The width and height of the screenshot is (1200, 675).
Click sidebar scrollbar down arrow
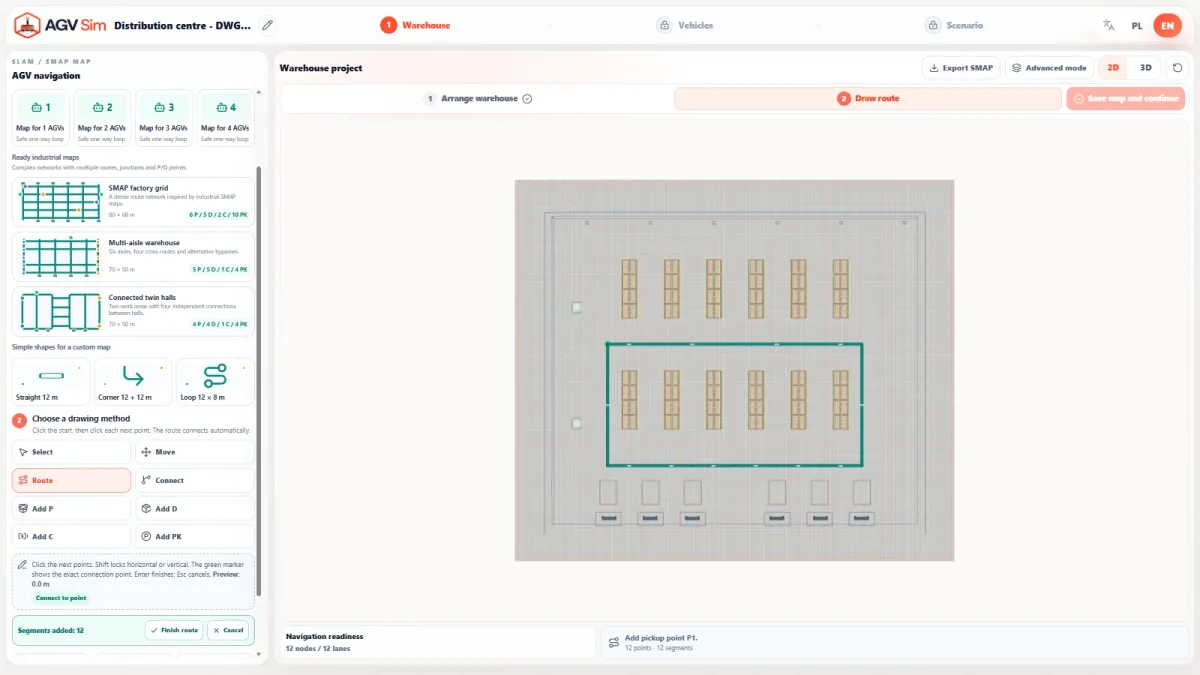click(259, 656)
